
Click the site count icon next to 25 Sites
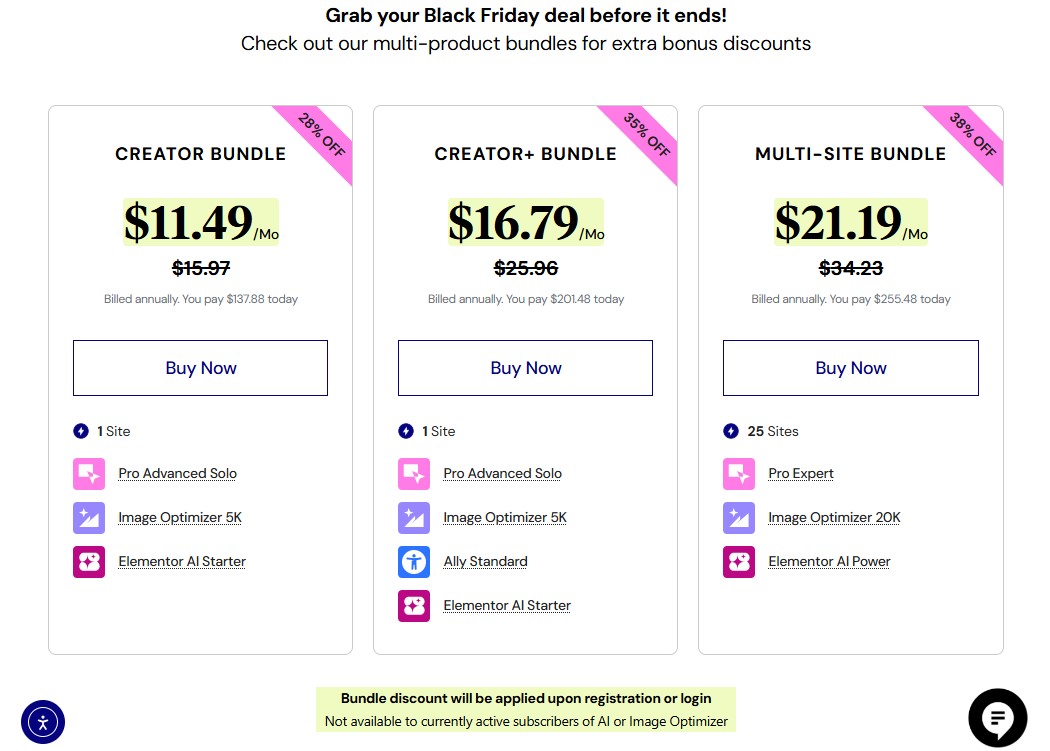731,431
